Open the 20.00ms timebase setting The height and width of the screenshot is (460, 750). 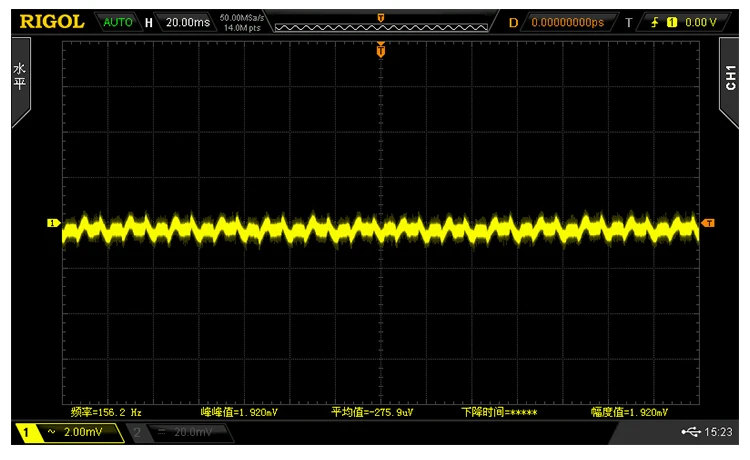(188, 22)
